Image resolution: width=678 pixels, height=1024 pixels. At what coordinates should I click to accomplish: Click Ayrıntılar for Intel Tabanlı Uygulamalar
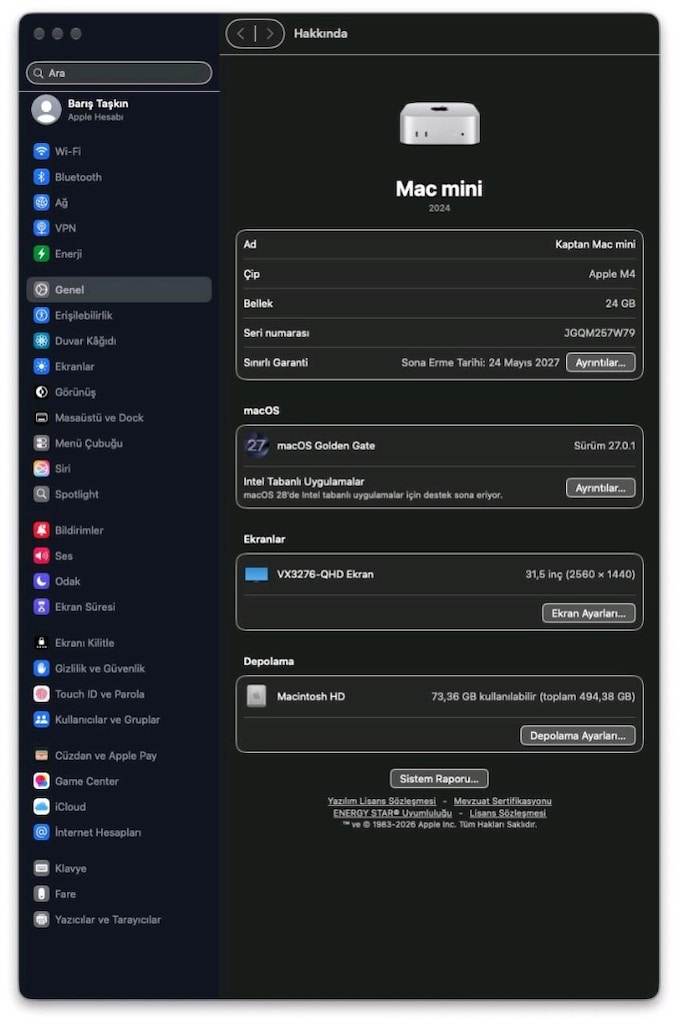point(600,488)
